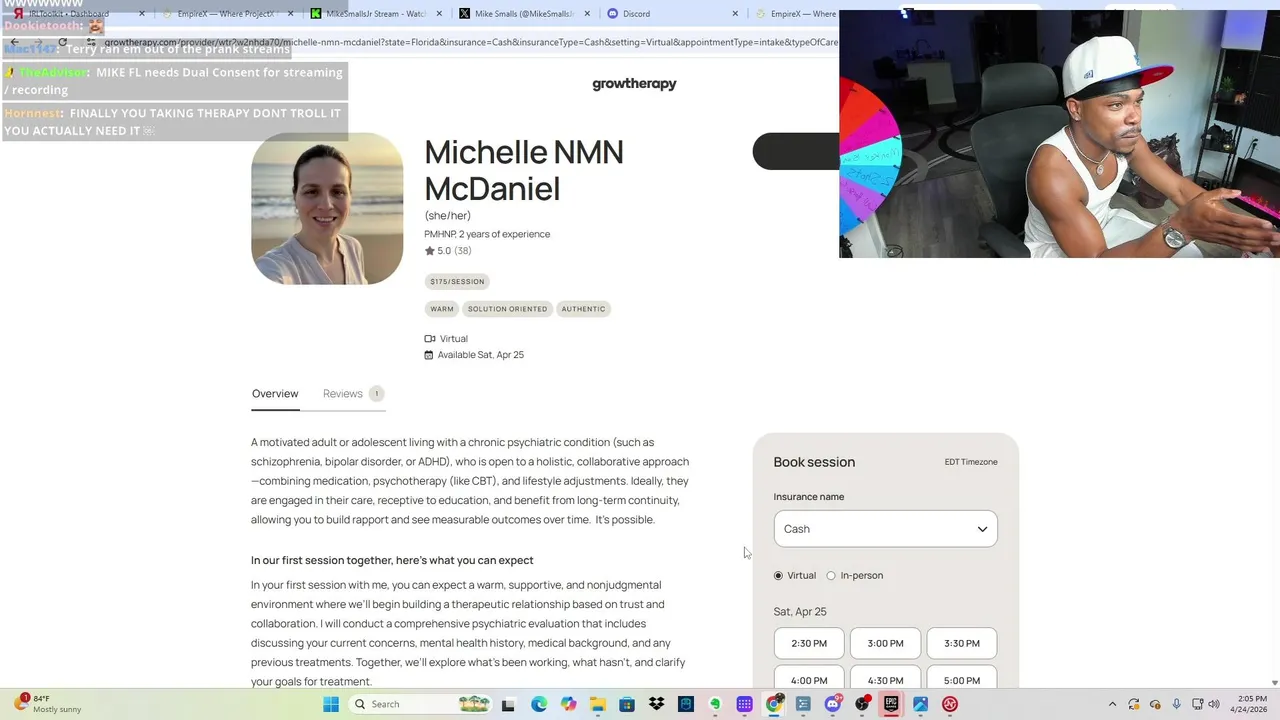The height and width of the screenshot is (720, 1280).
Task: Click the growtherapy URL address bar
Action: [470, 42]
